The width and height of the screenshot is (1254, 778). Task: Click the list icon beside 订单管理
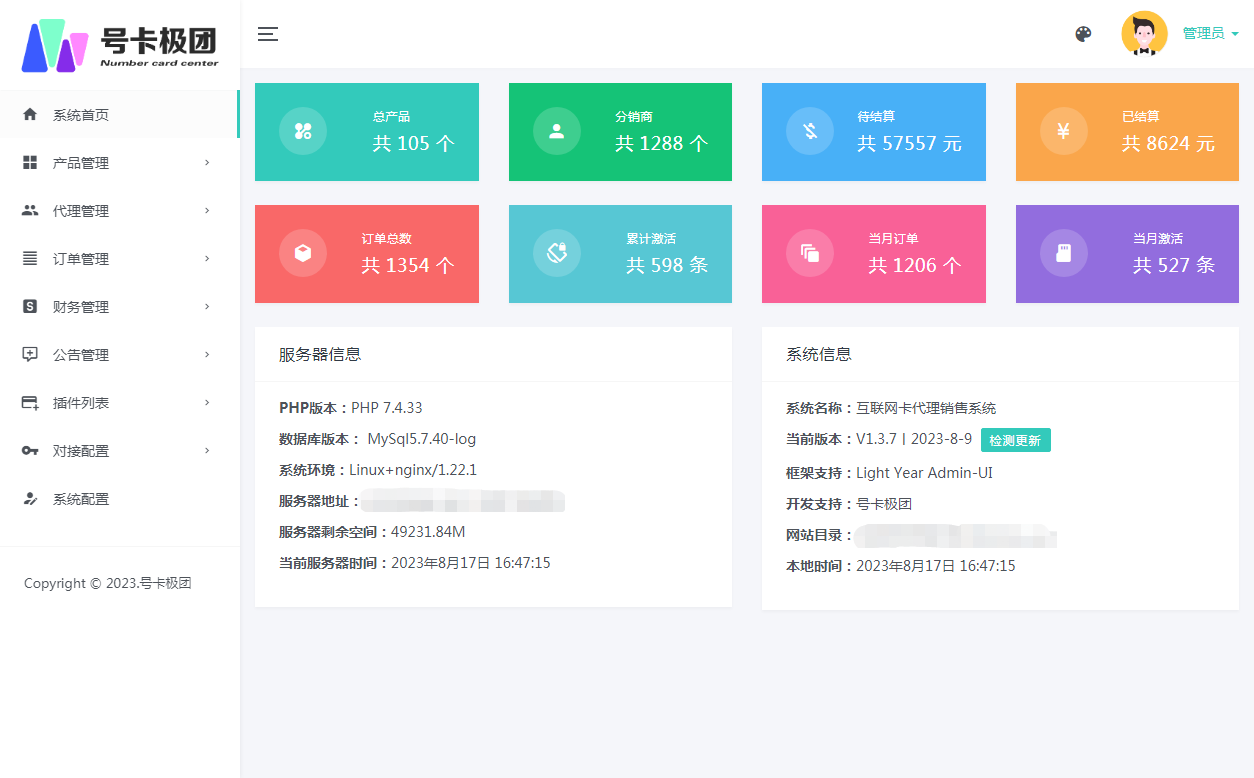click(x=30, y=259)
